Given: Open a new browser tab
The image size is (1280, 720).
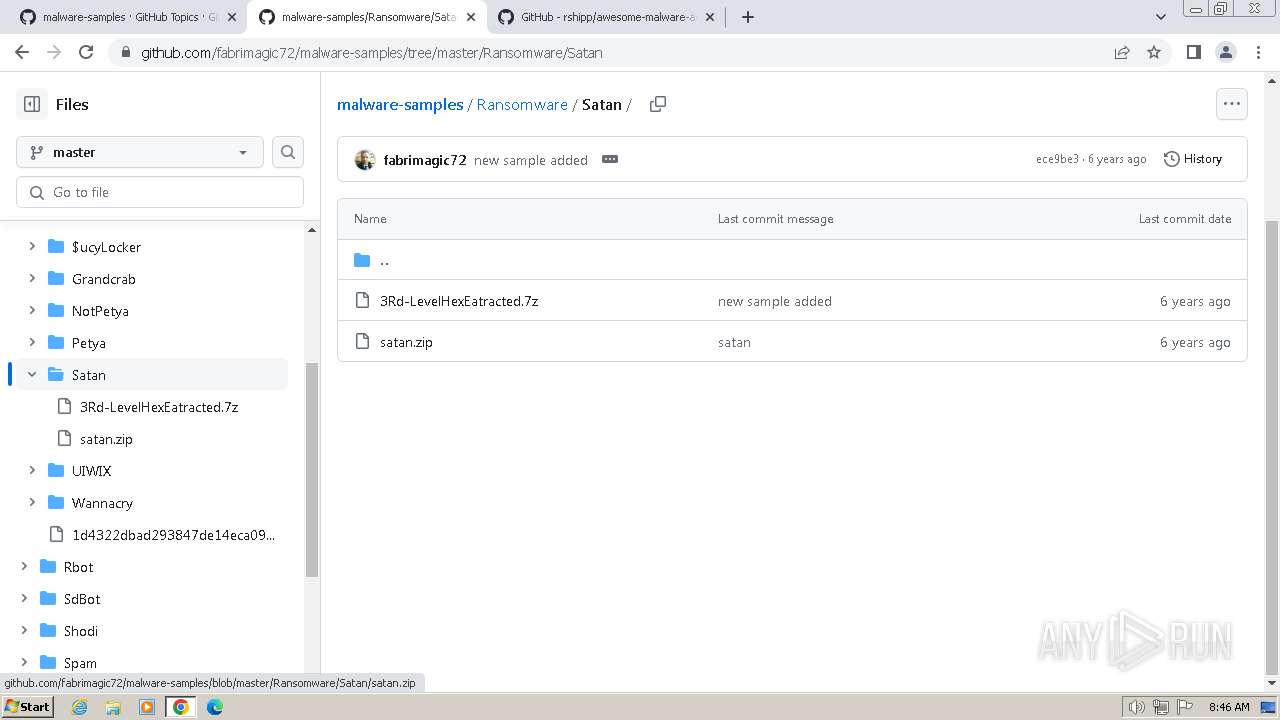Looking at the screenshot, I should 747,17.
